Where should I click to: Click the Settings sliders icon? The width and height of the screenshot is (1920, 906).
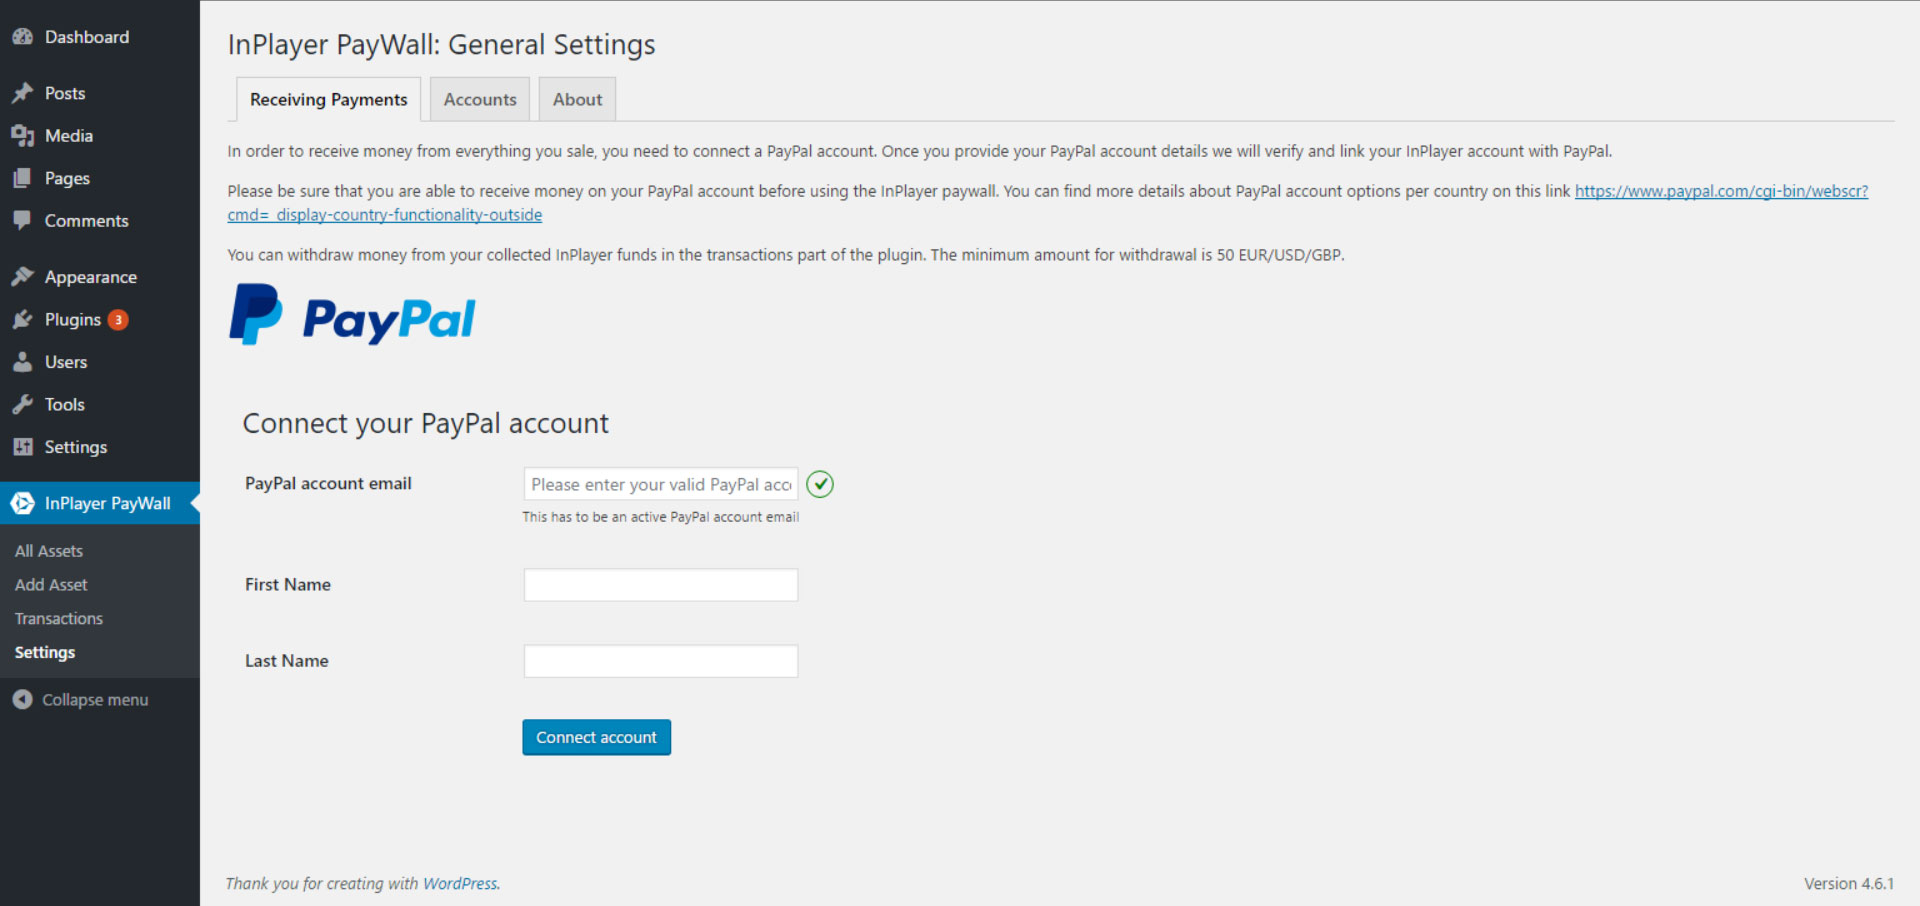point(22,447)
